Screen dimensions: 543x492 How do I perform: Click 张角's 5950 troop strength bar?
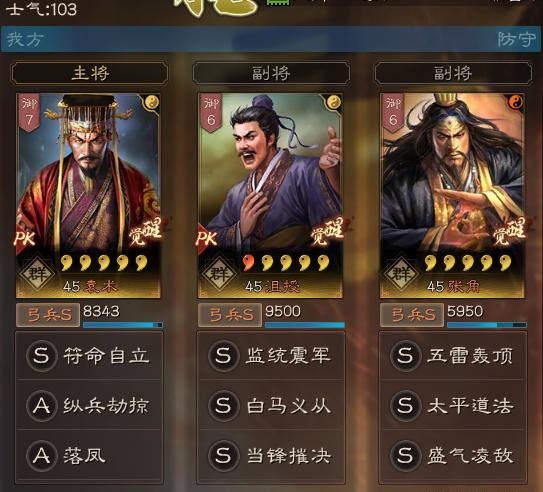pyautogui.click(x=487, y=324)
